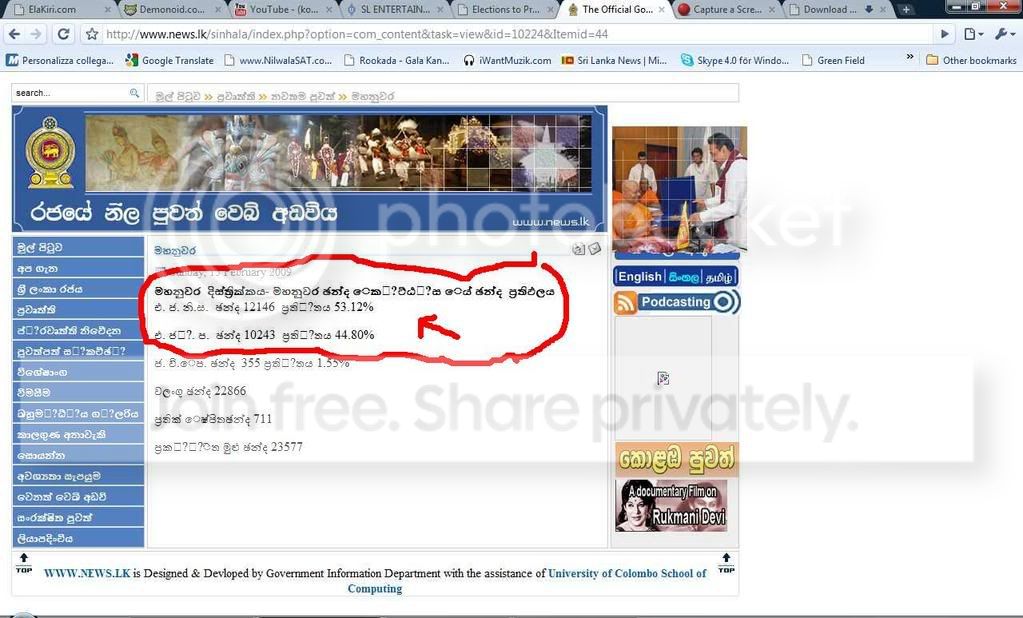Open the page menu next to the wrench
The height and width of the screenshot is (618, 1023).
(973, 34)
